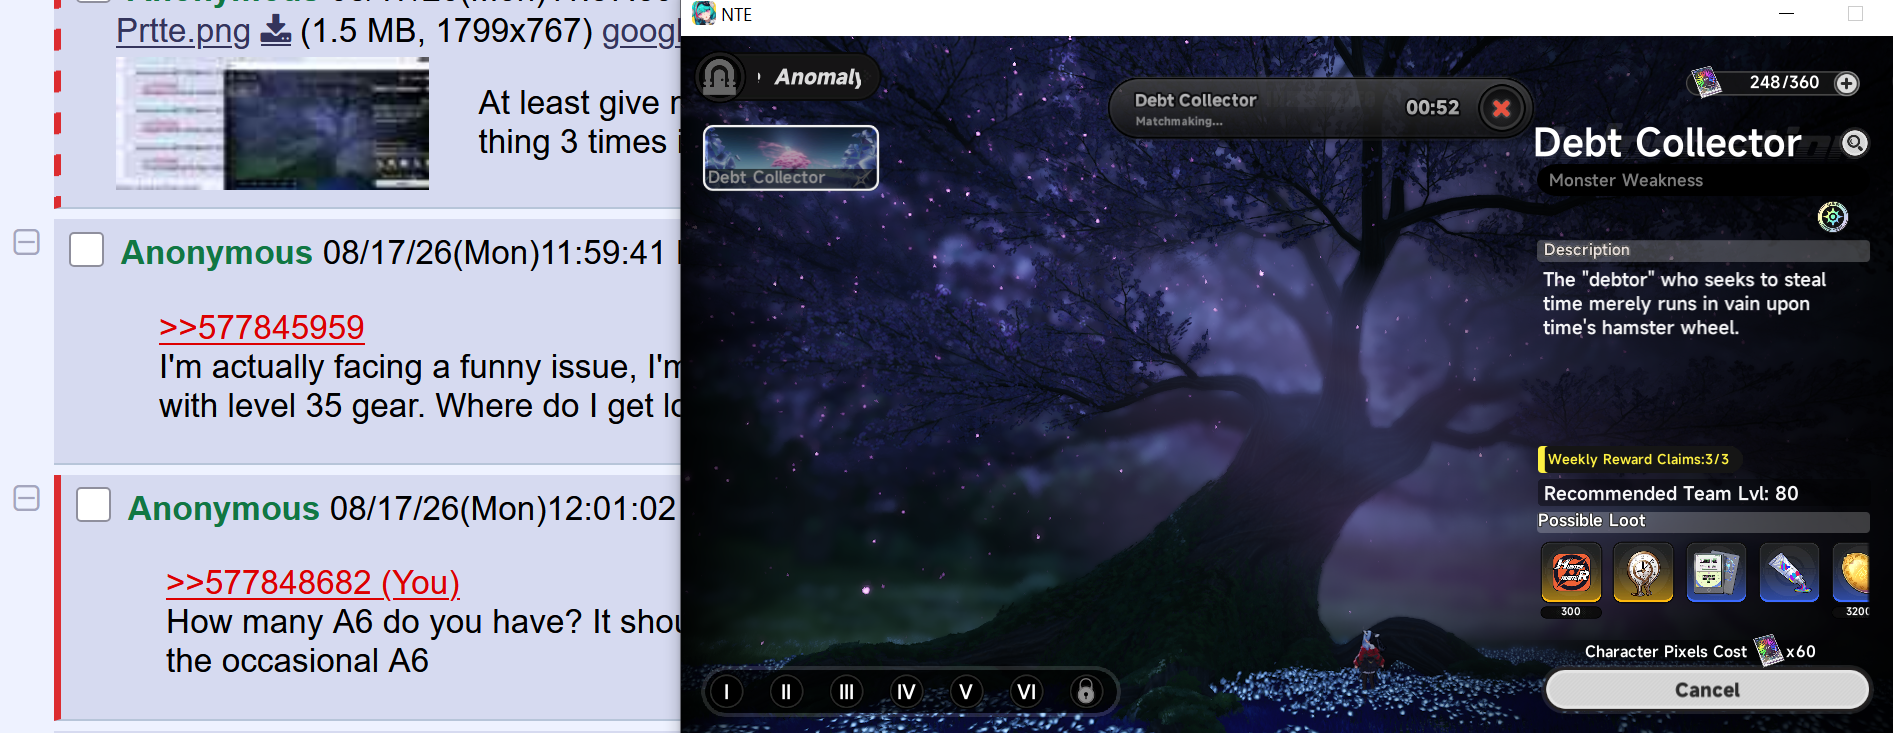The width and height of the screenshot is (1893, 733).
Task: Click the 08/17/26(Mon)11:59:41 timestamp
Action: [x=494, y=252]
